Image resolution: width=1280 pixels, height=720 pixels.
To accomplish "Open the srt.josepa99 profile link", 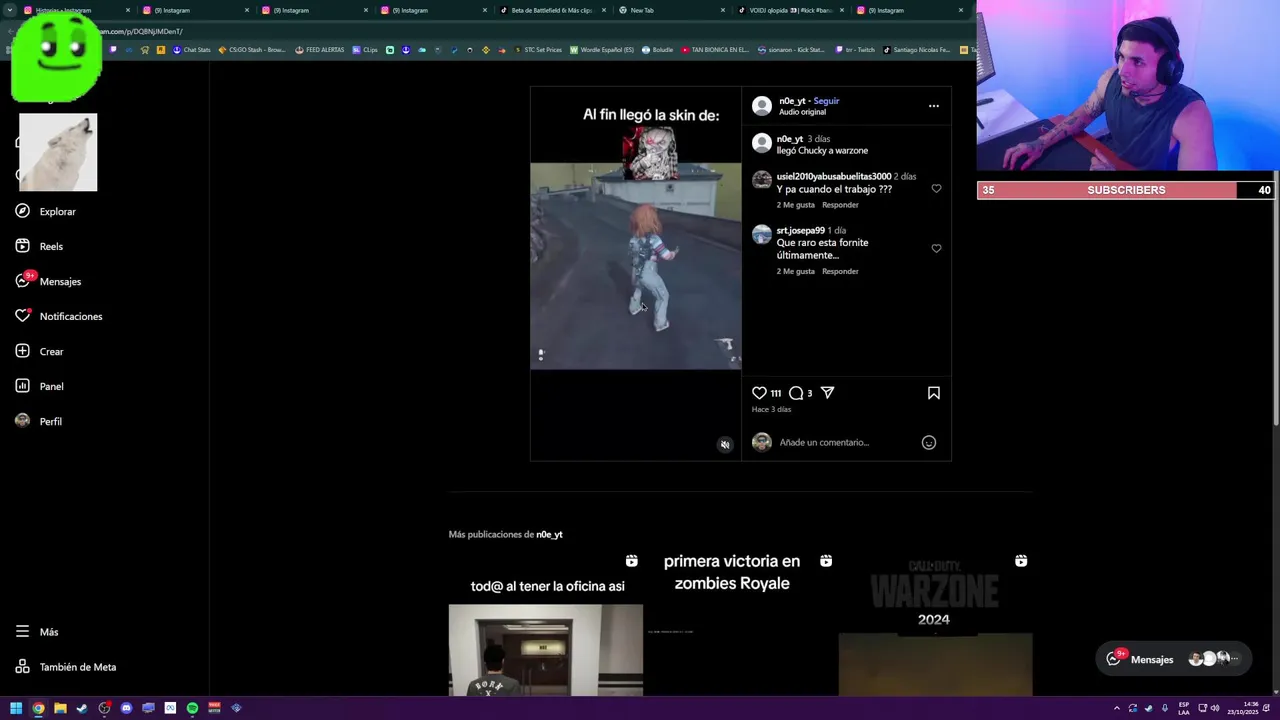I will 801,231.
